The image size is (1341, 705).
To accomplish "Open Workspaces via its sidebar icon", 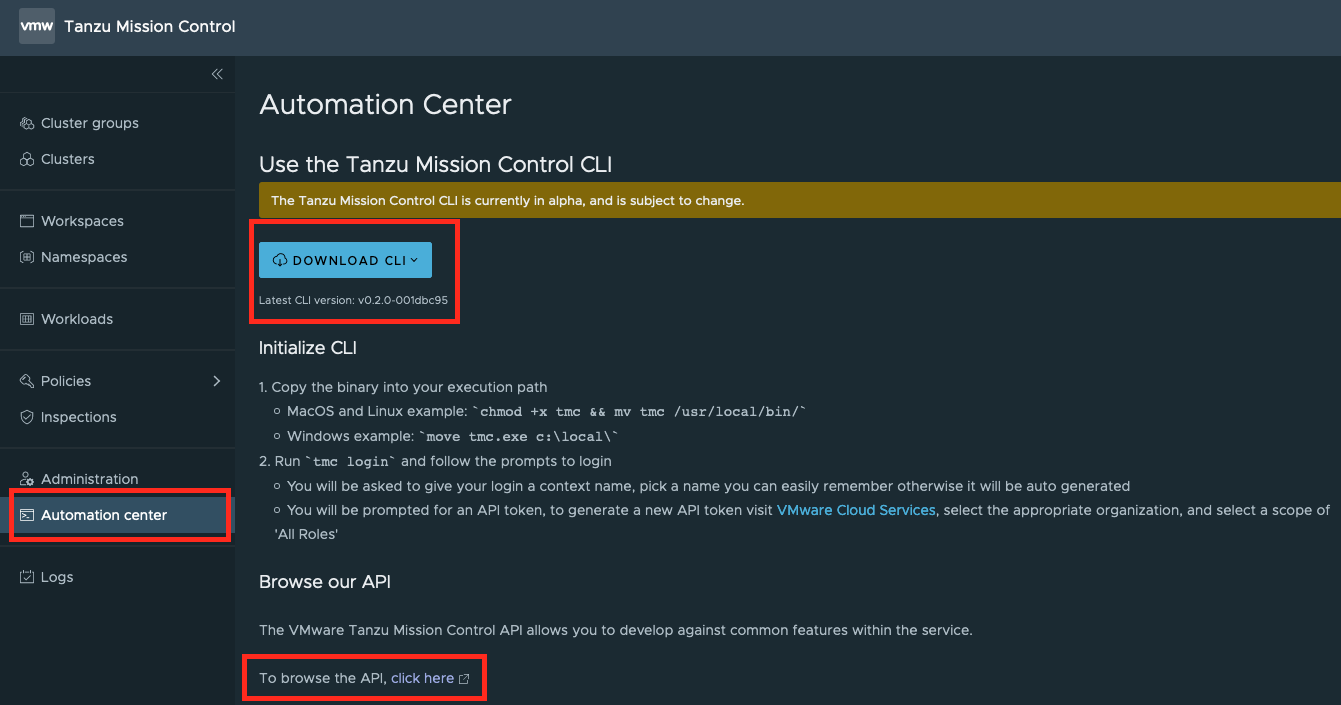I will click(x=26, y=220).
